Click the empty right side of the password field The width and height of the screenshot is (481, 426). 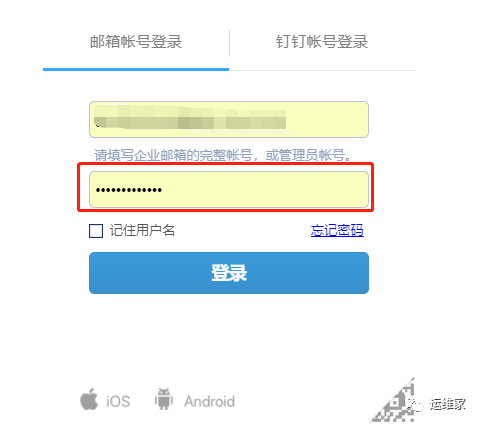(265, 190)
